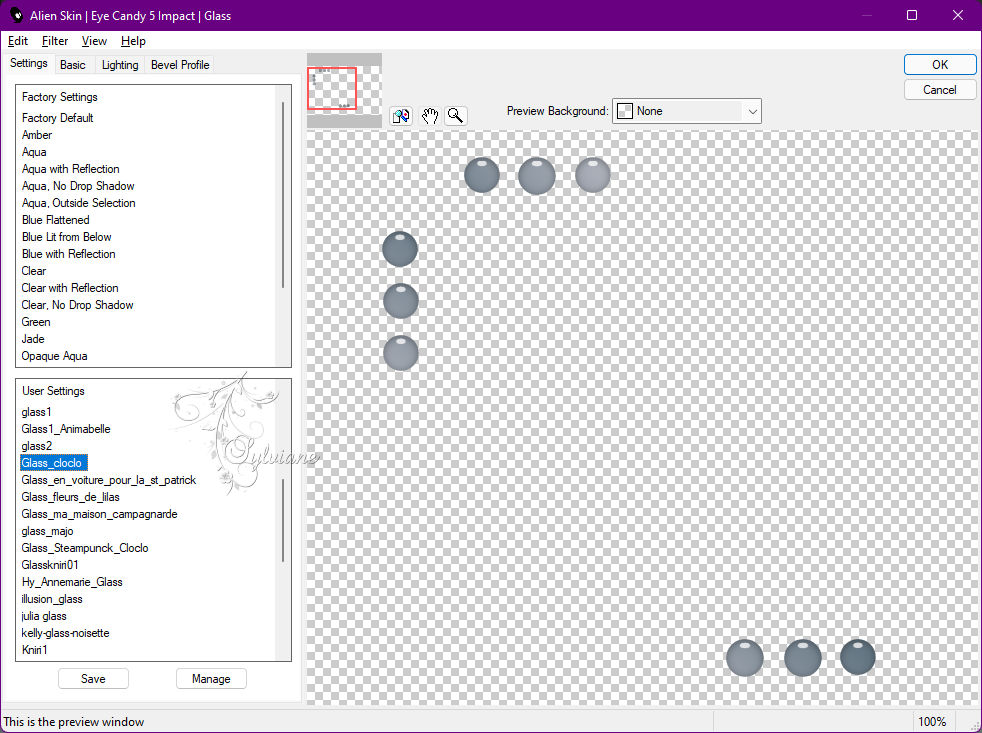Screen dimensions: 982x733
Task: Select Clear with Reflection preset
Action: tap(70, 288)
